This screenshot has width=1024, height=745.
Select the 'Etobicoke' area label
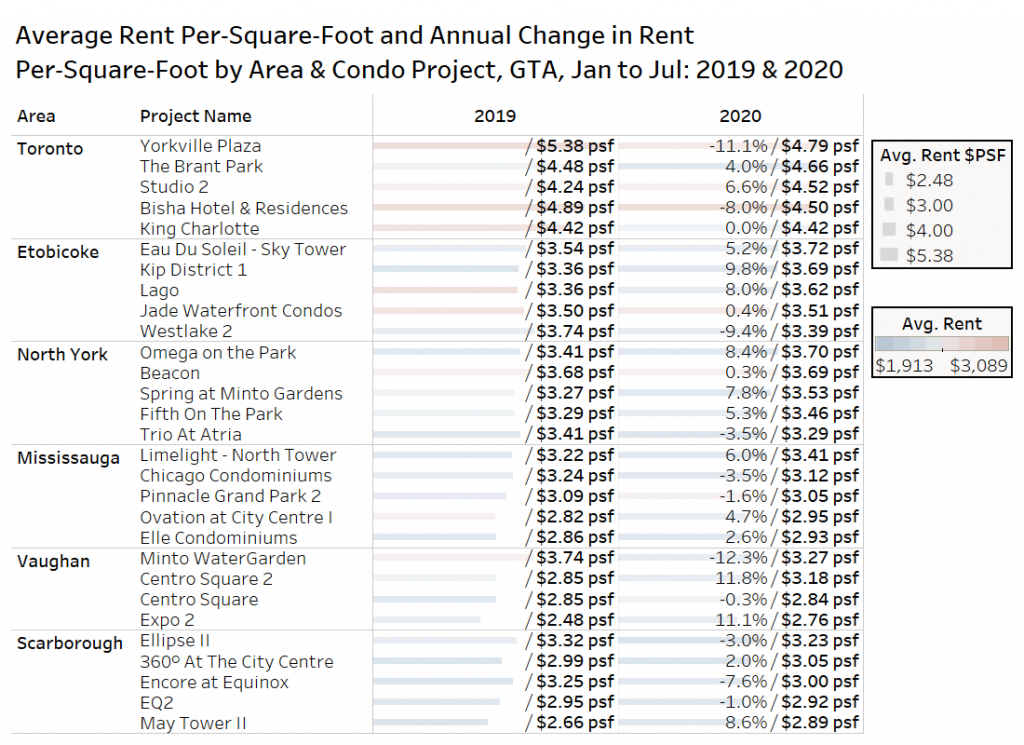coord(57,252)
